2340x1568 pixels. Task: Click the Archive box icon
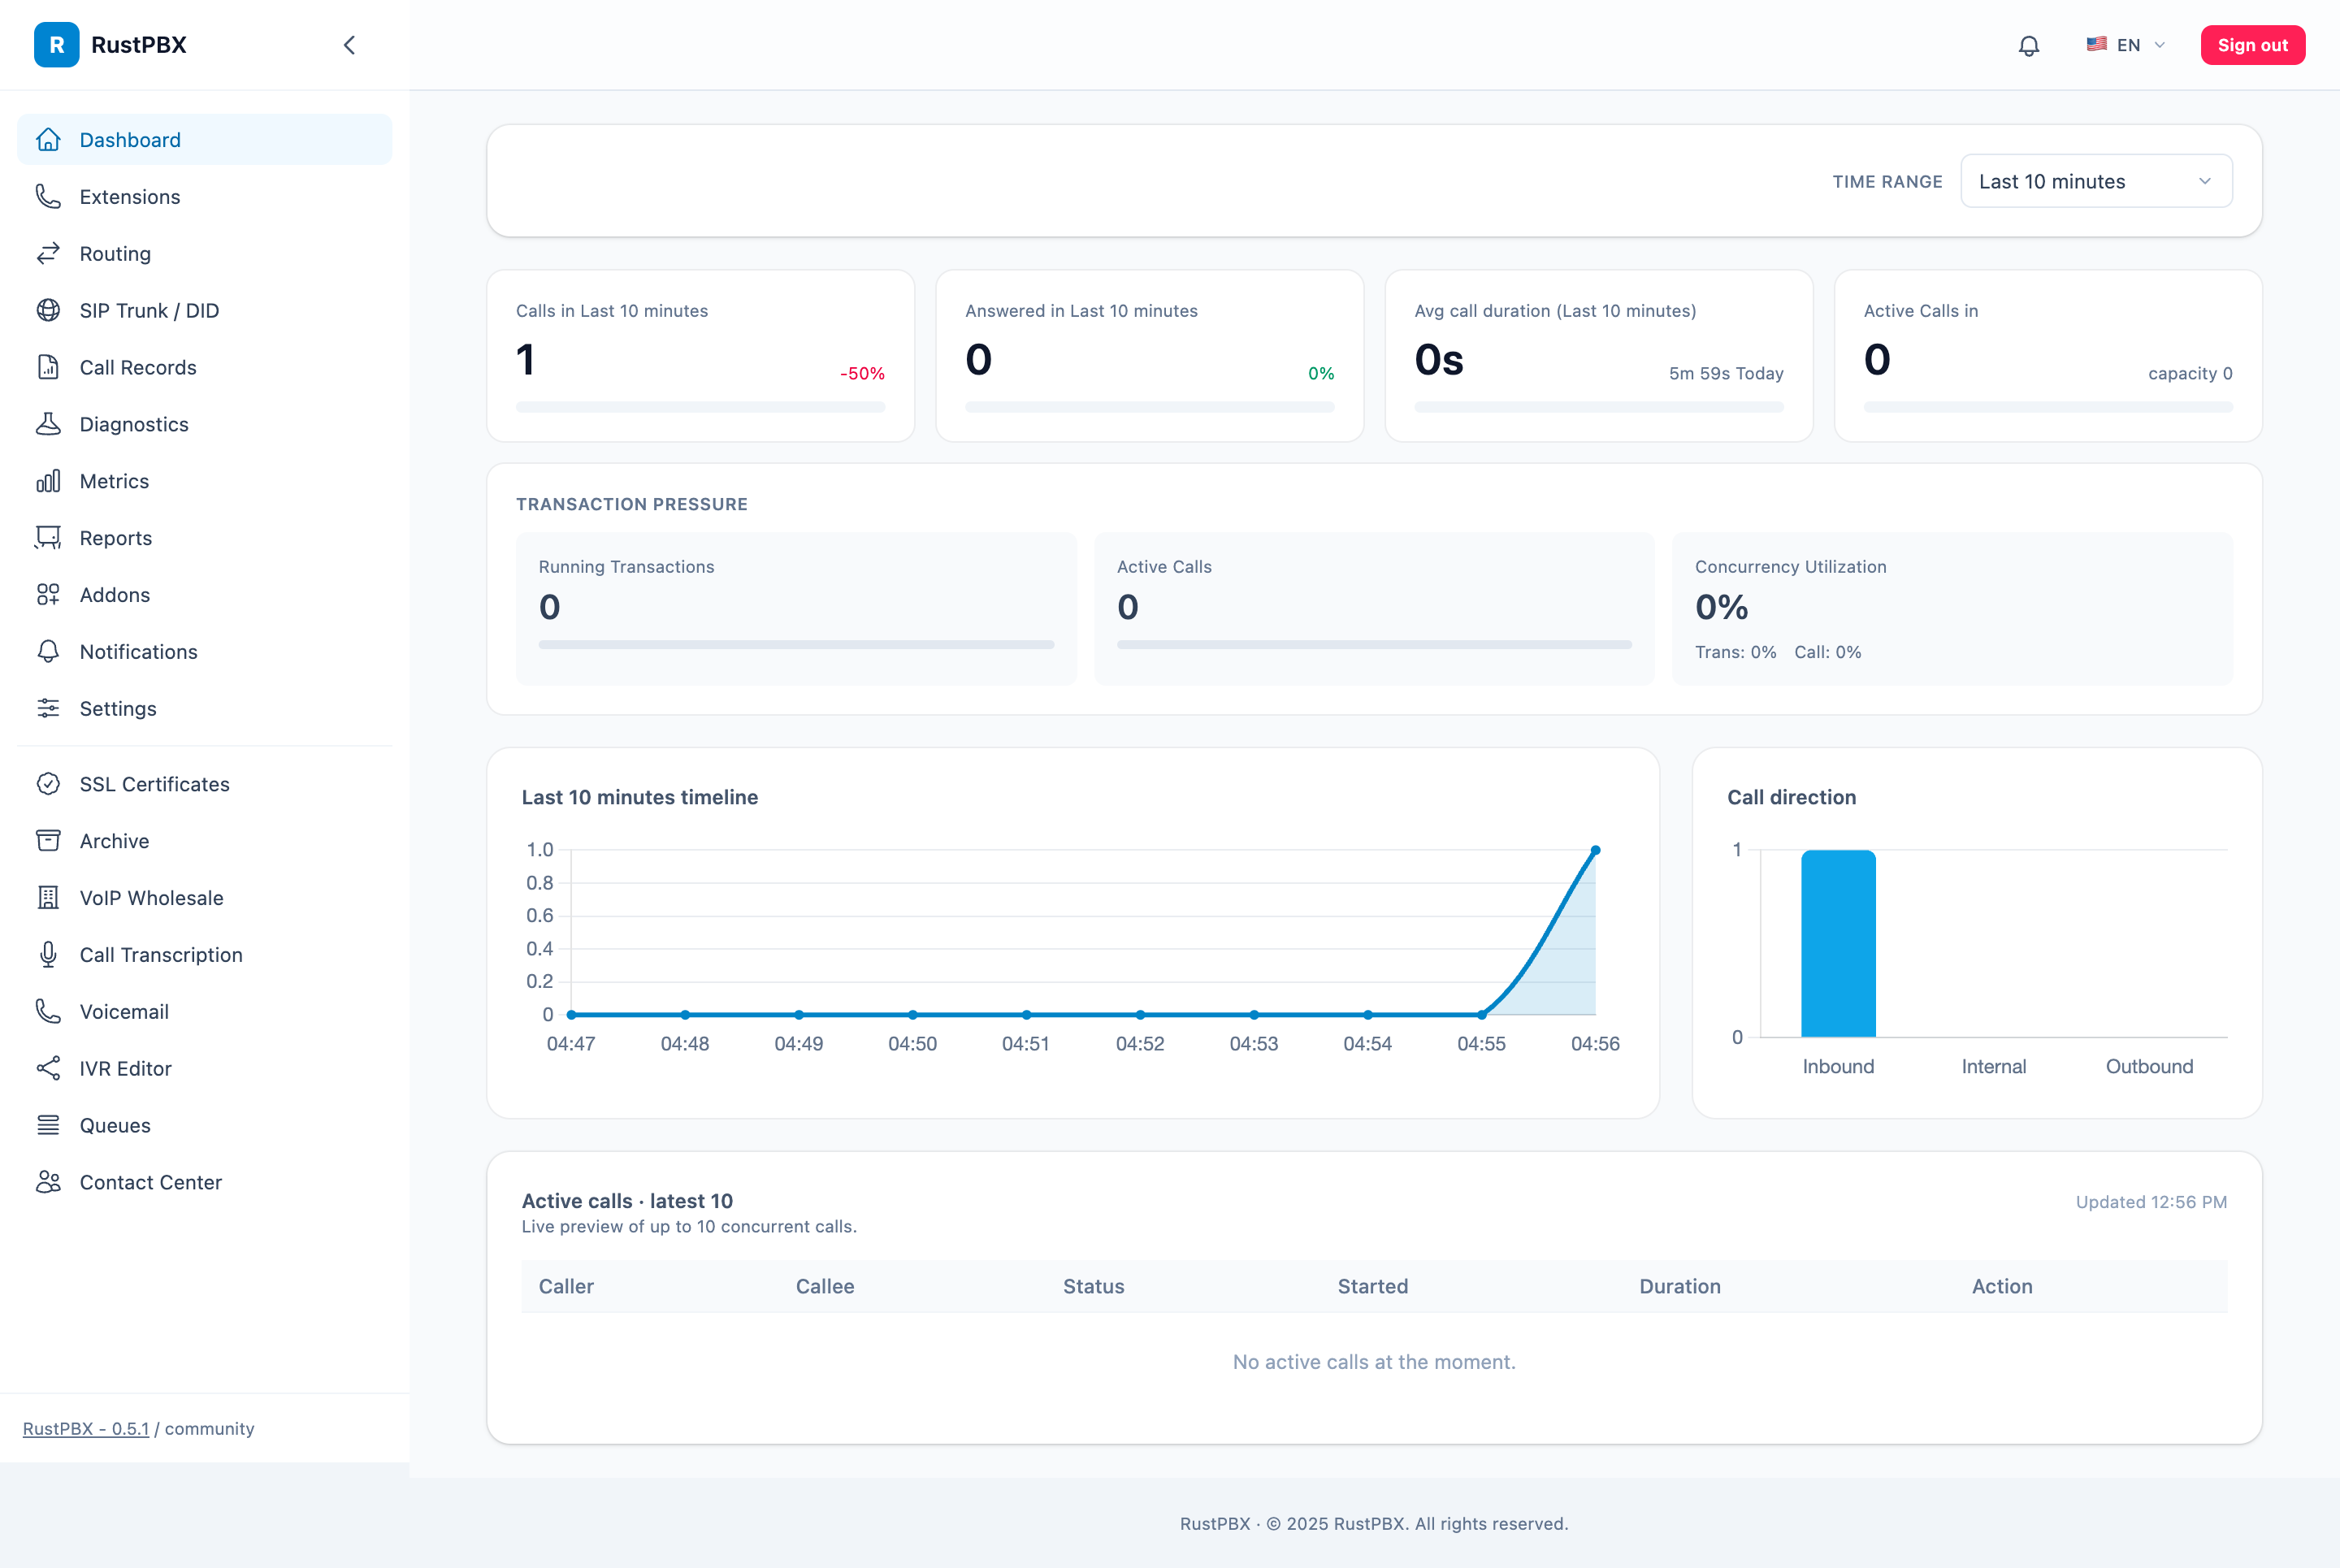tap(48, 841)
